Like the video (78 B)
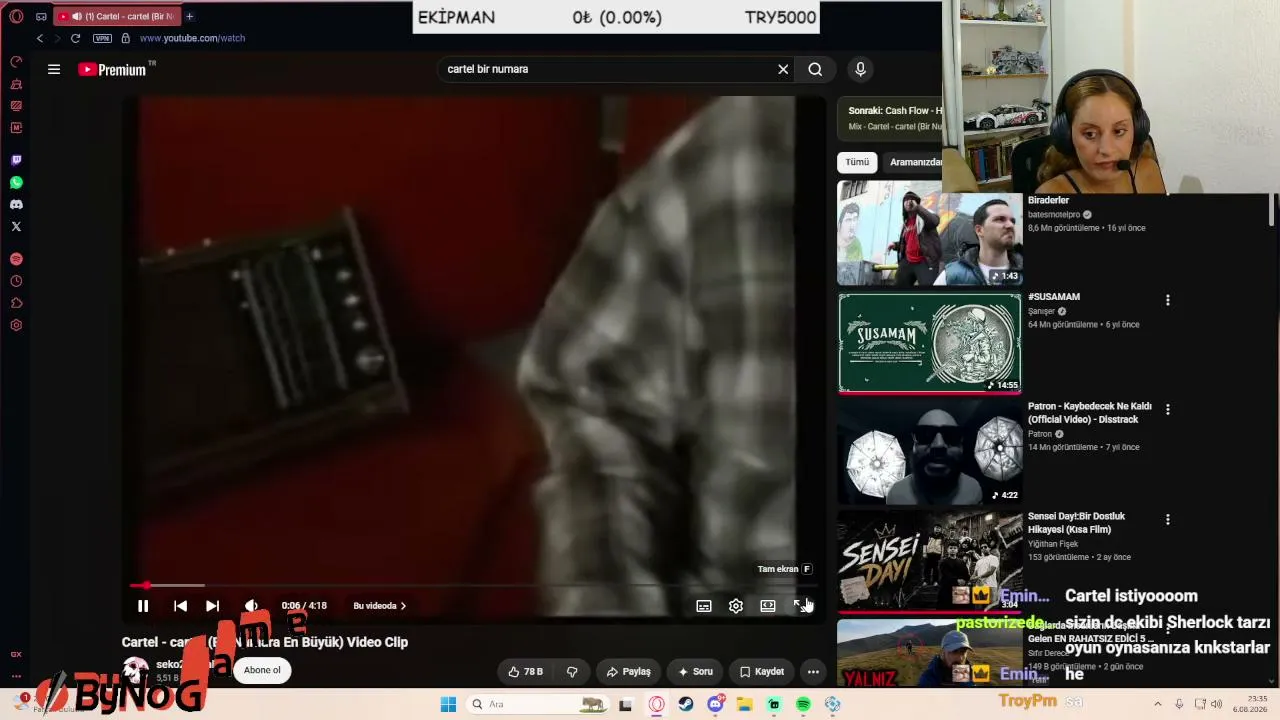Screen dimensions: 1280x720 pyautogui.click(x=526, y=672)
